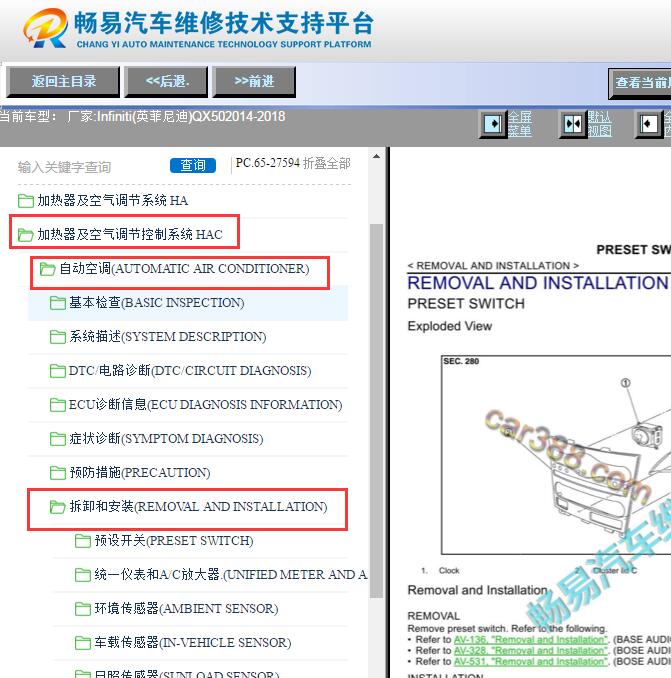
Task: Collapse all via 折叠全部 link
Action: 327,163
